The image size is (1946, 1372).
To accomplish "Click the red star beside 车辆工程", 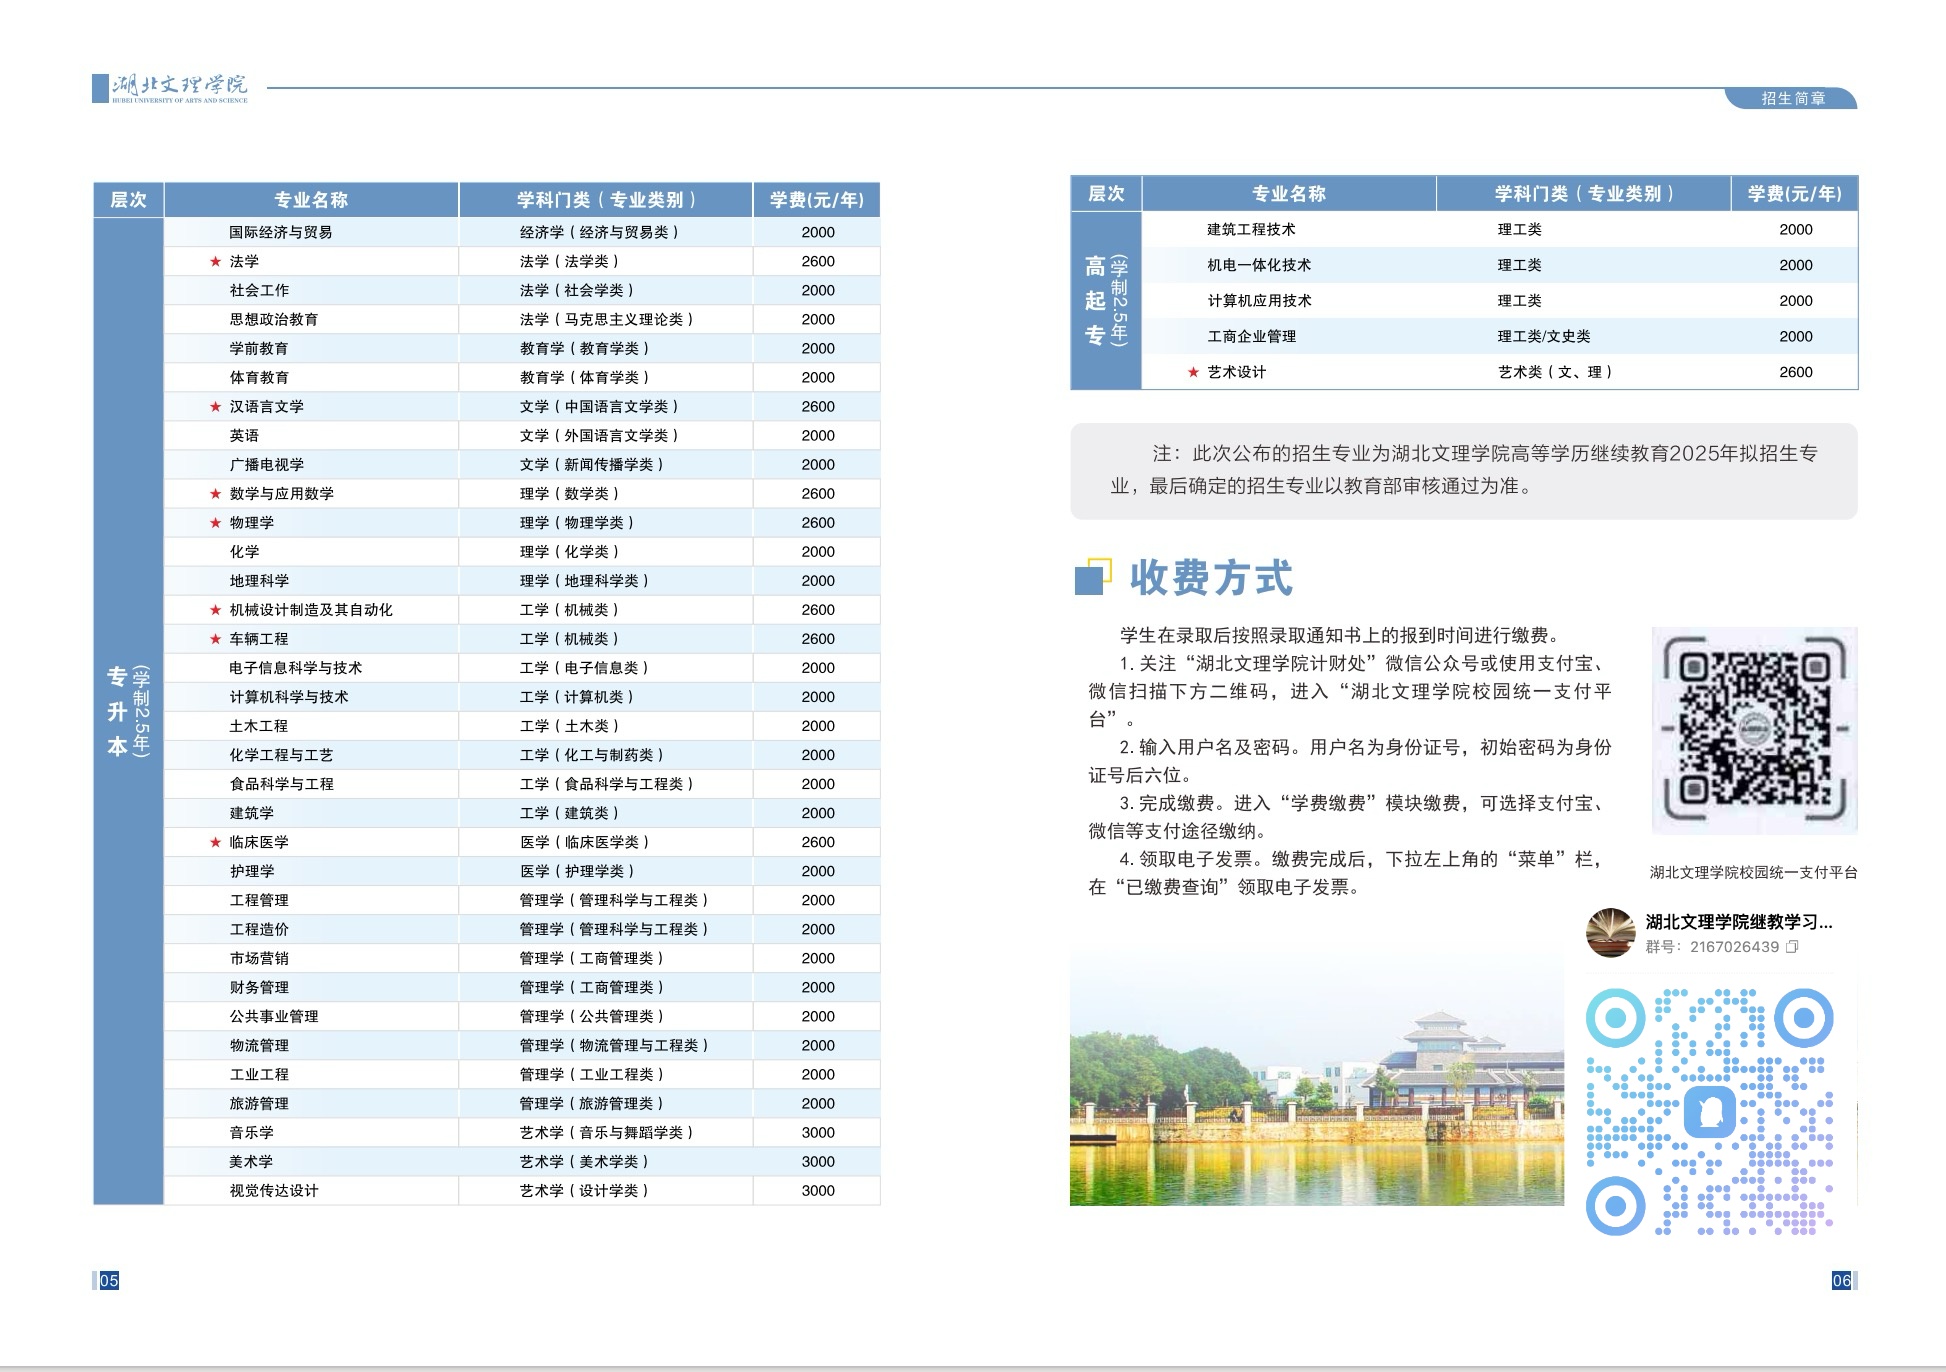I will click(215, 638).
